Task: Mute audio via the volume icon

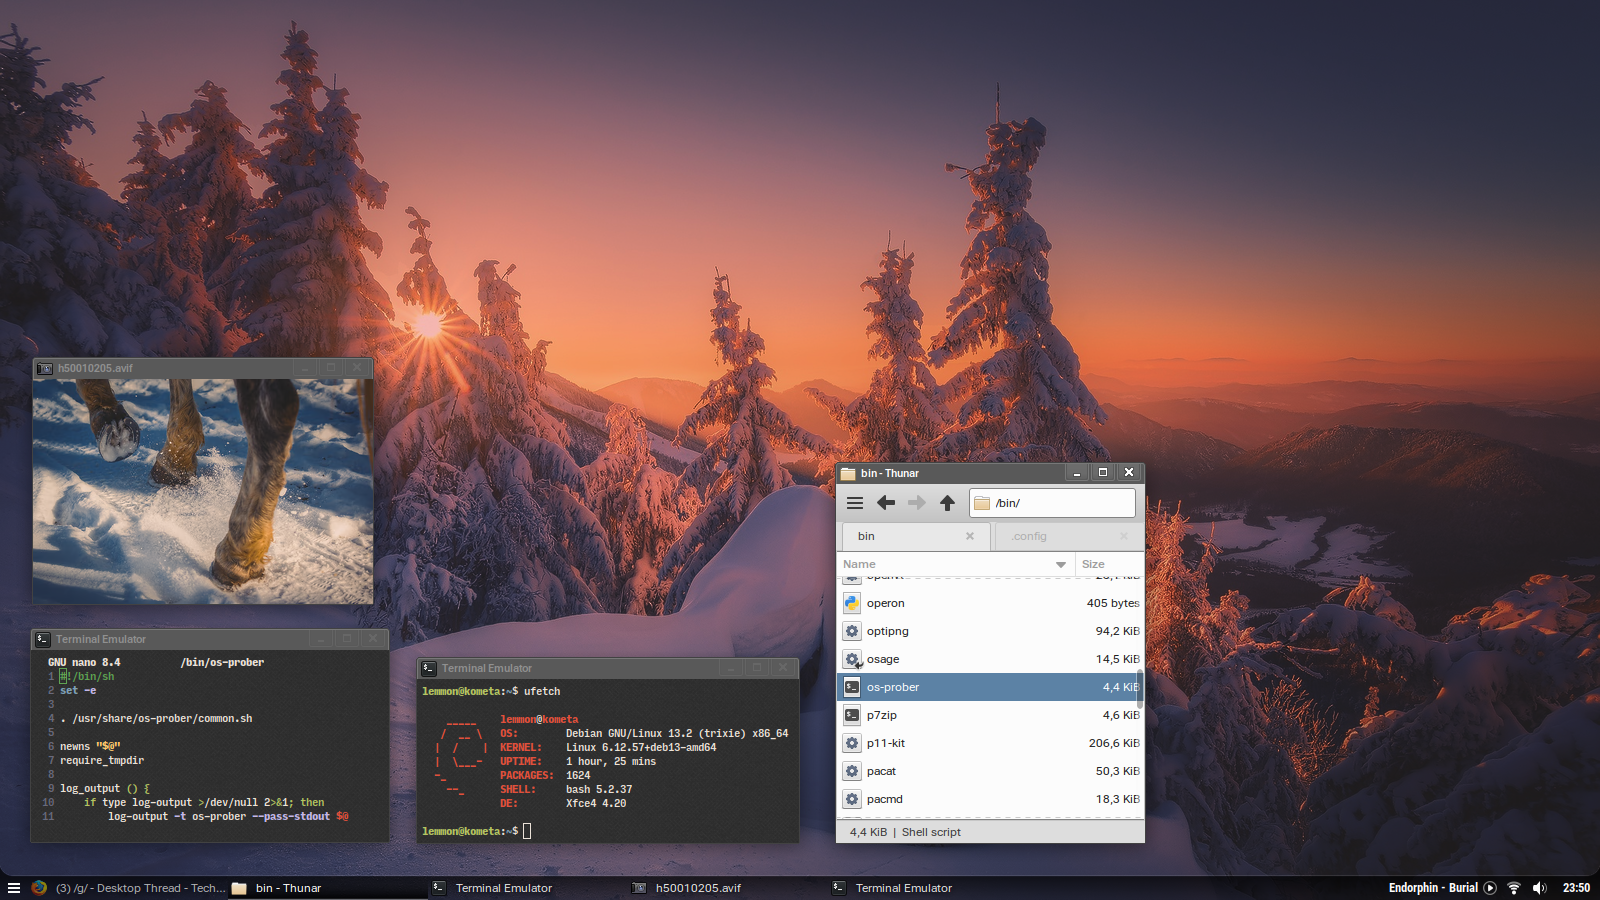Action: click(1539, 888)
